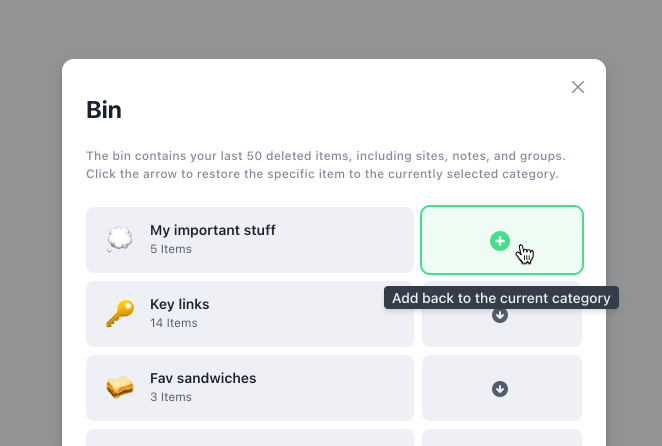The width and height of the screenshot is (662, 446).
Task: Select the My important stuff group title
Action: (213, 230)
